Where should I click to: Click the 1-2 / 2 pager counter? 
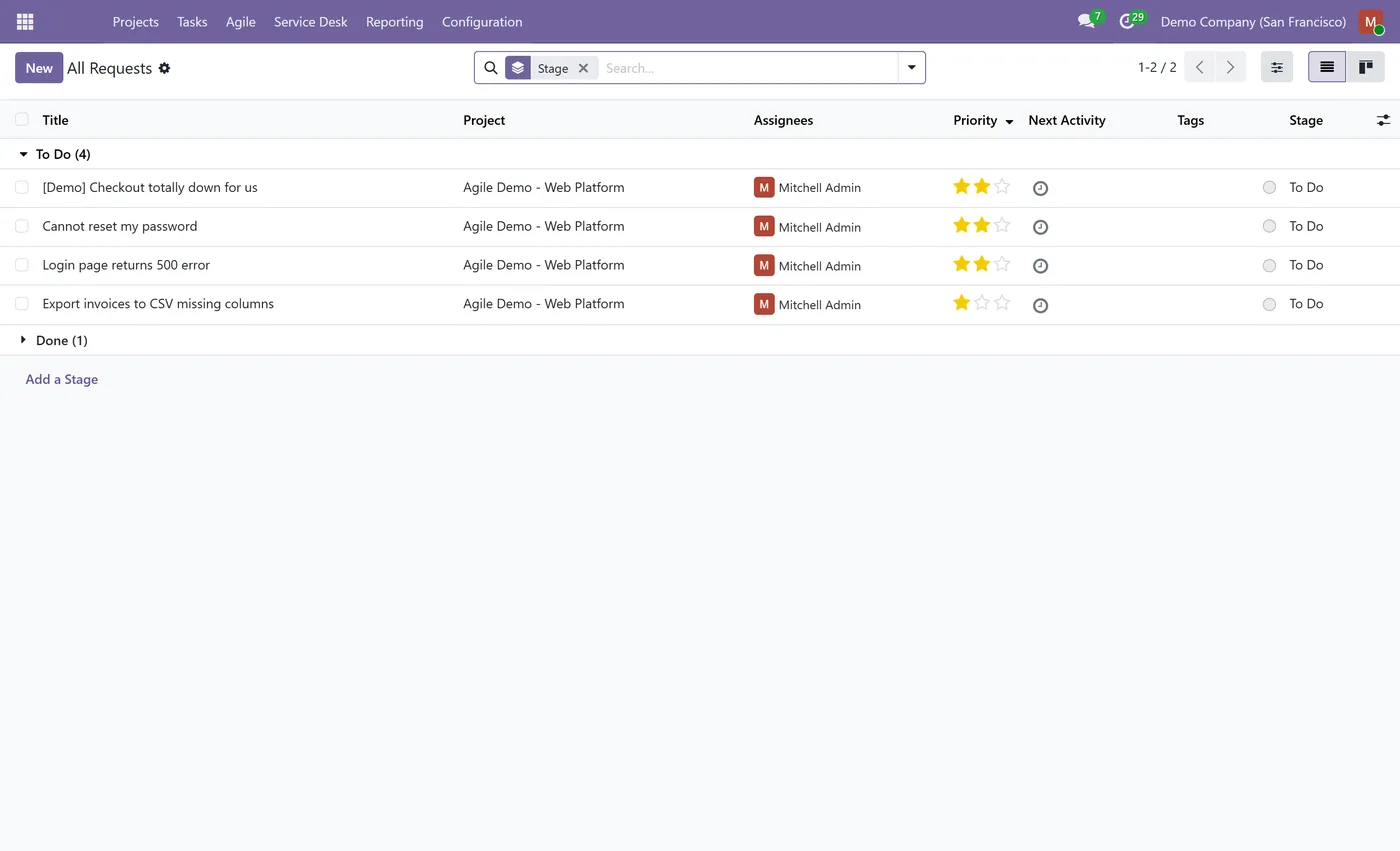(x=1157, y=67)
